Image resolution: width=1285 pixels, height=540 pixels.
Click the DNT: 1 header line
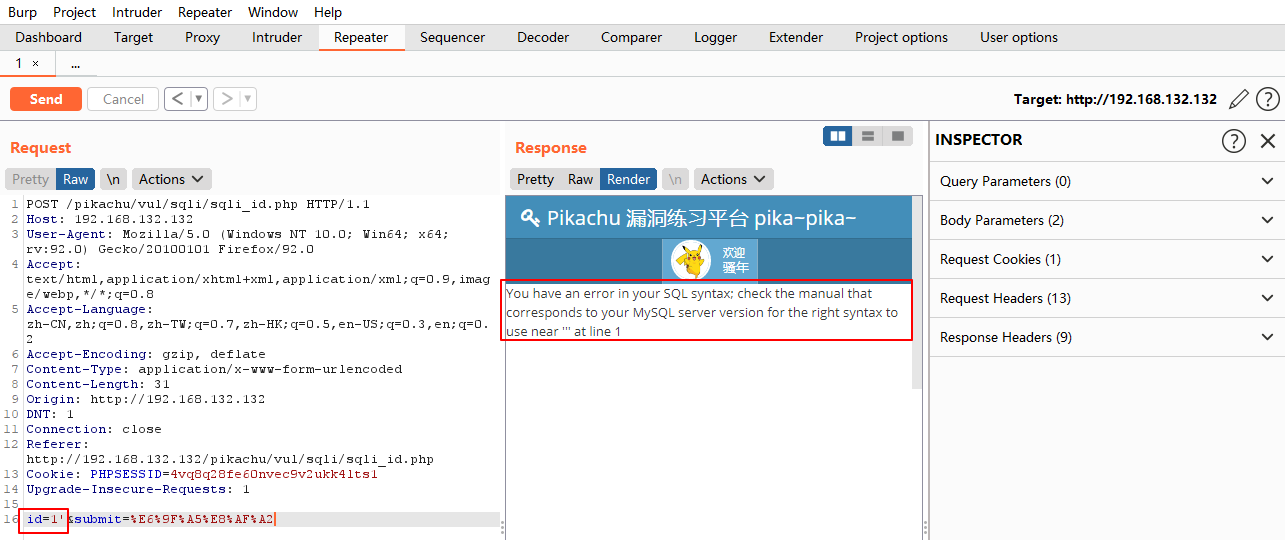pos(50,415)
